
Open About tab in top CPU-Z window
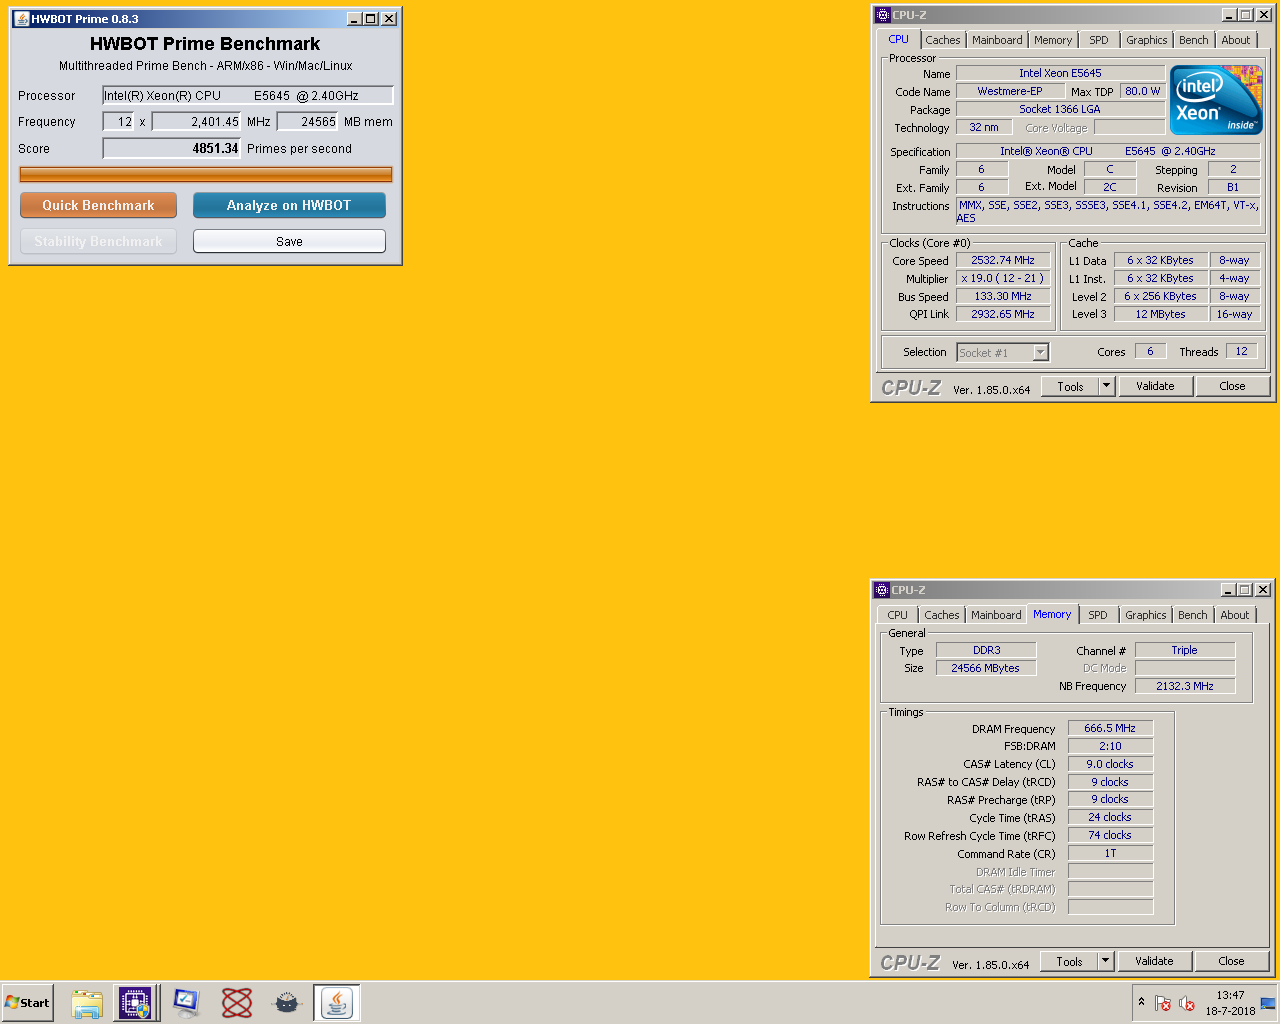coord(1236,40)
